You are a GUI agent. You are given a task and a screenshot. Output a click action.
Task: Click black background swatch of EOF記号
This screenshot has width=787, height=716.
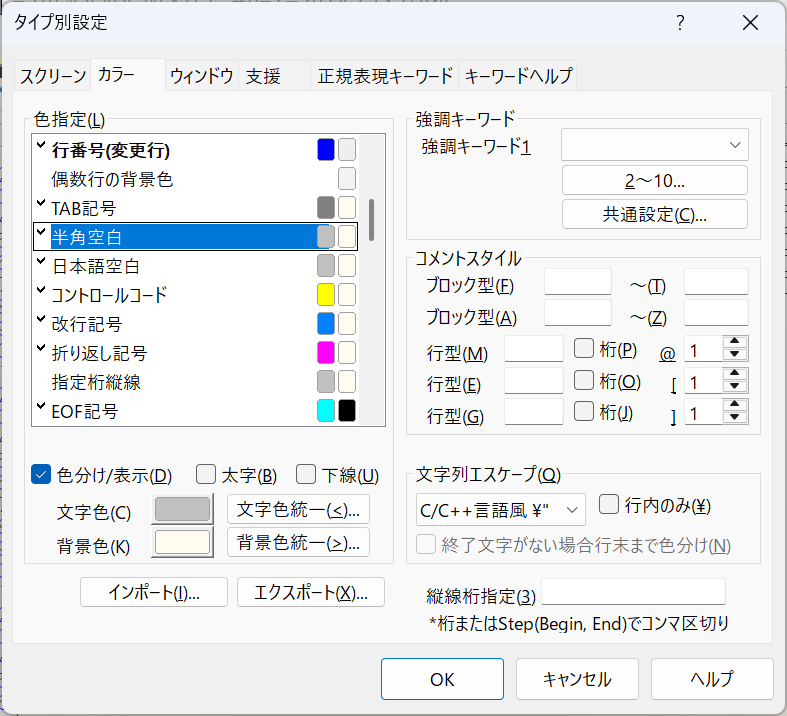pos(347,410)
